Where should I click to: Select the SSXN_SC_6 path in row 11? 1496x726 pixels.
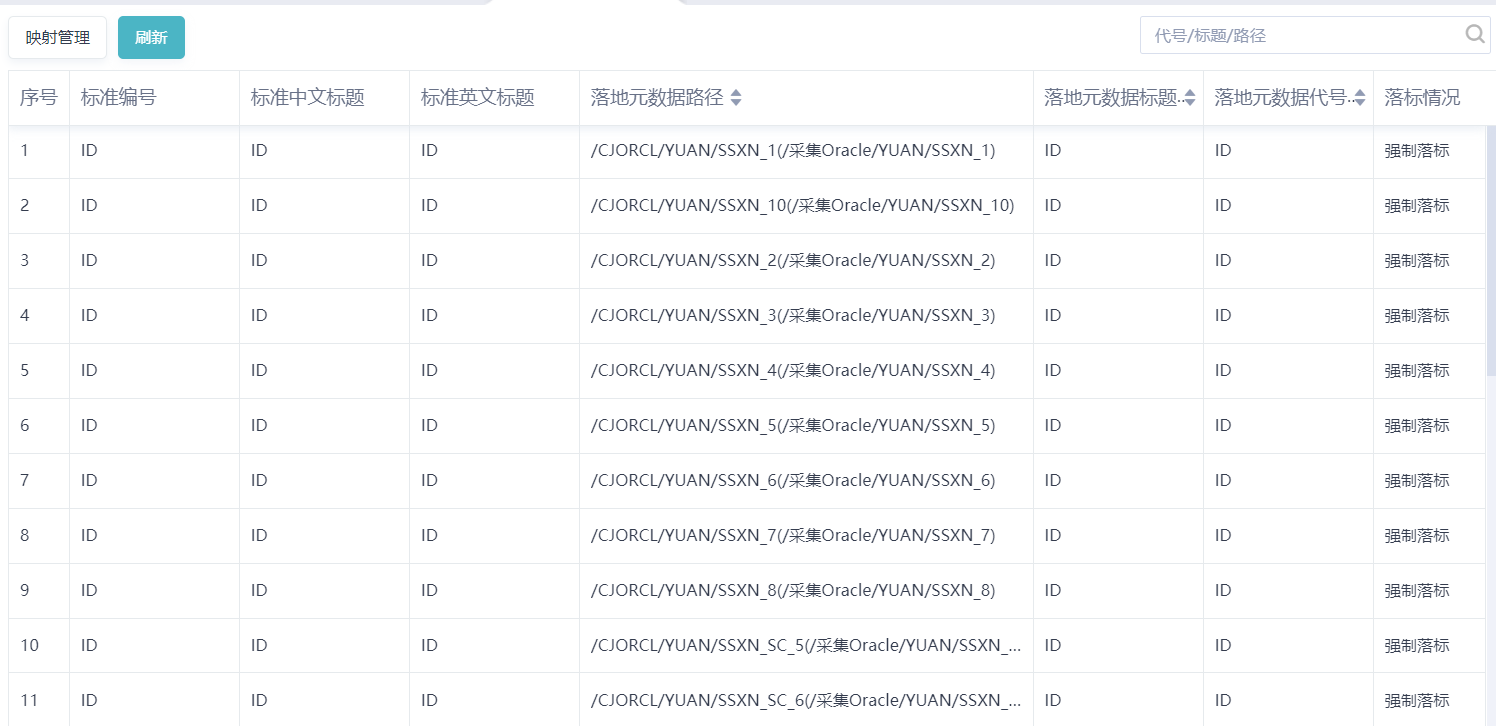click(x=805, y=701)
